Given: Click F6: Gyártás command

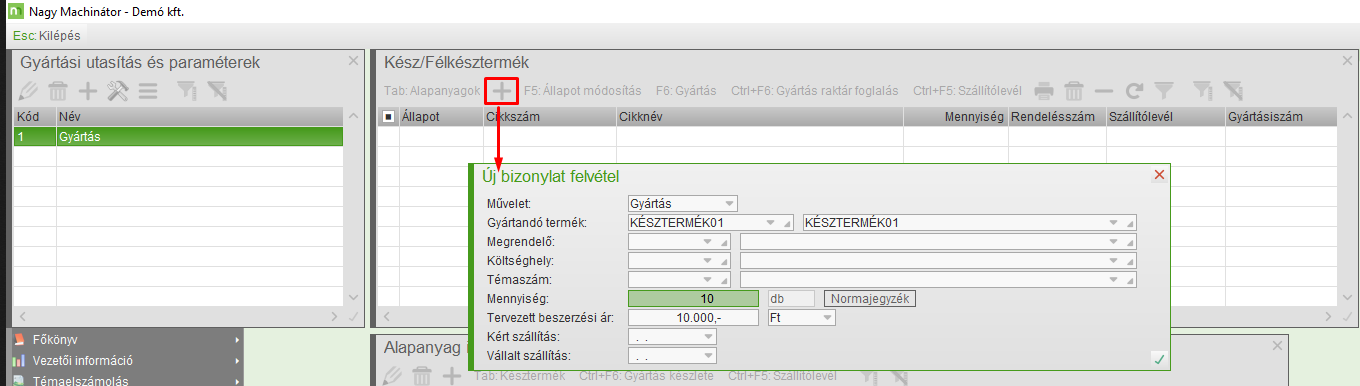Looking at the screenshot, I should (686, 91).
